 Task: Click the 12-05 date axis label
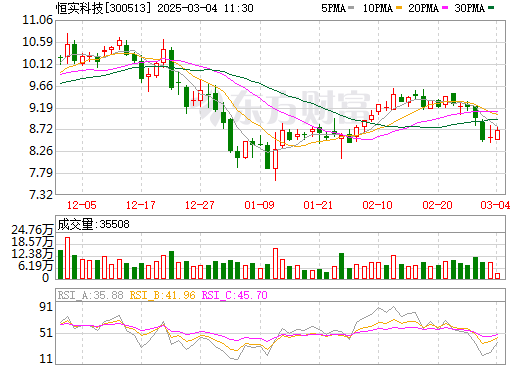82,205
